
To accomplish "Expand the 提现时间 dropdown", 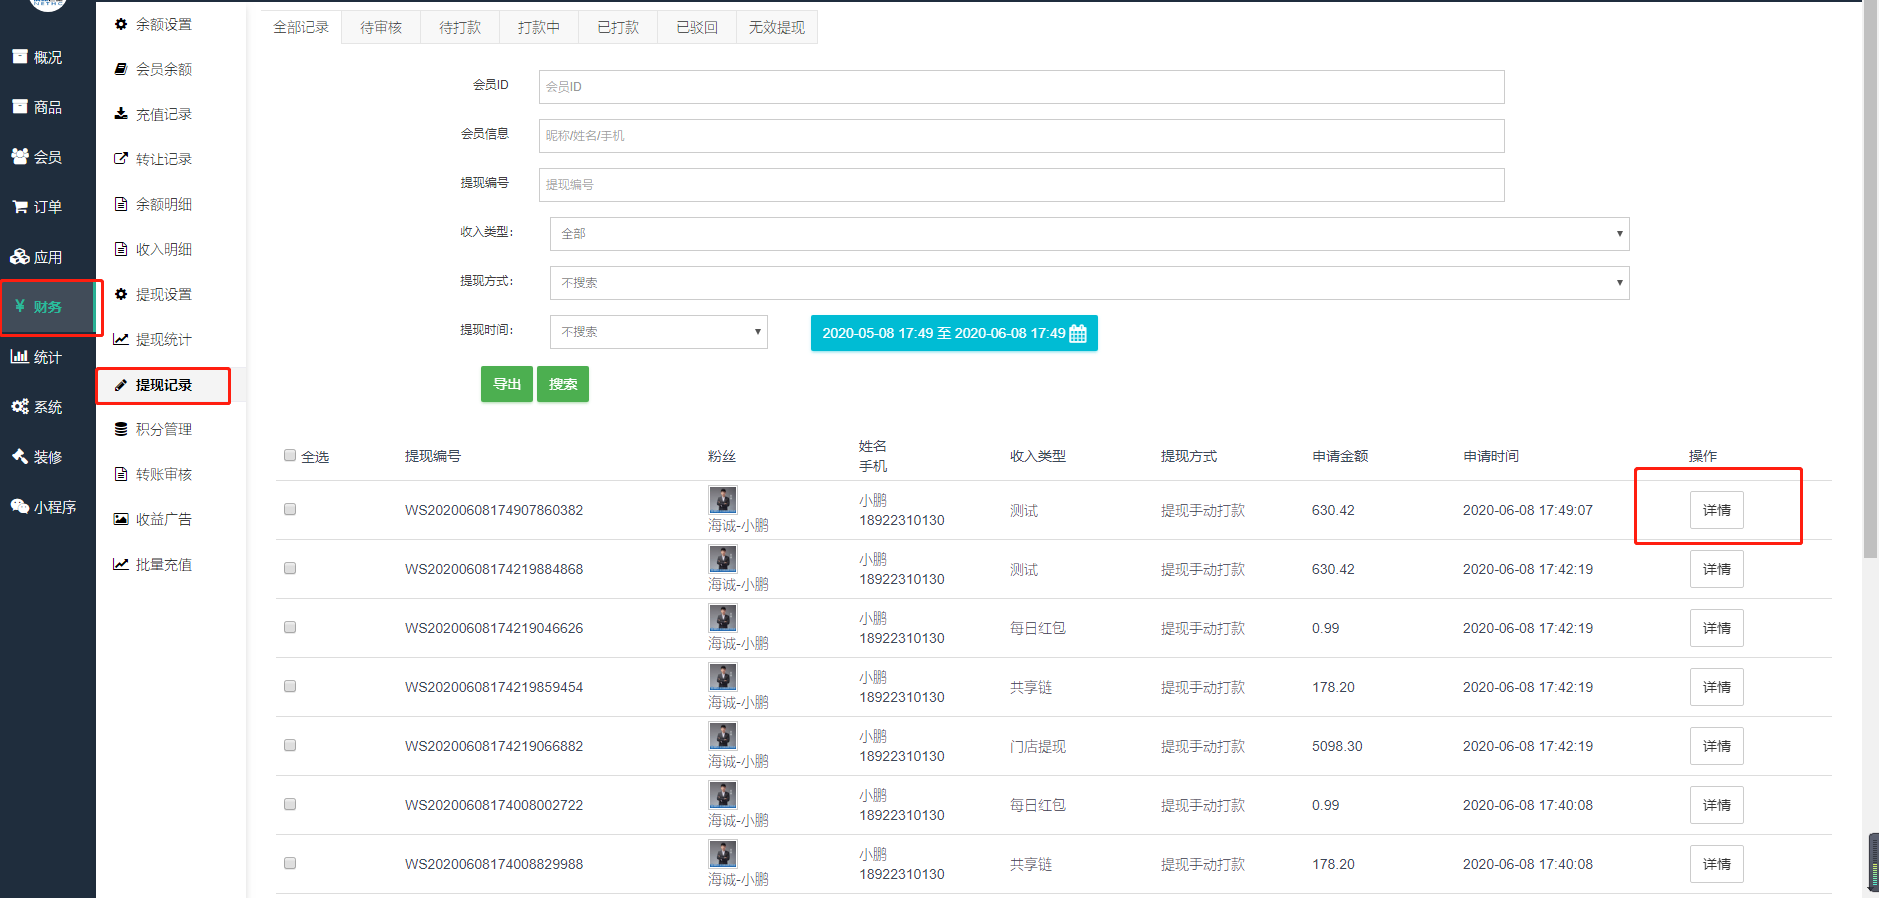I will pos(658,332).
